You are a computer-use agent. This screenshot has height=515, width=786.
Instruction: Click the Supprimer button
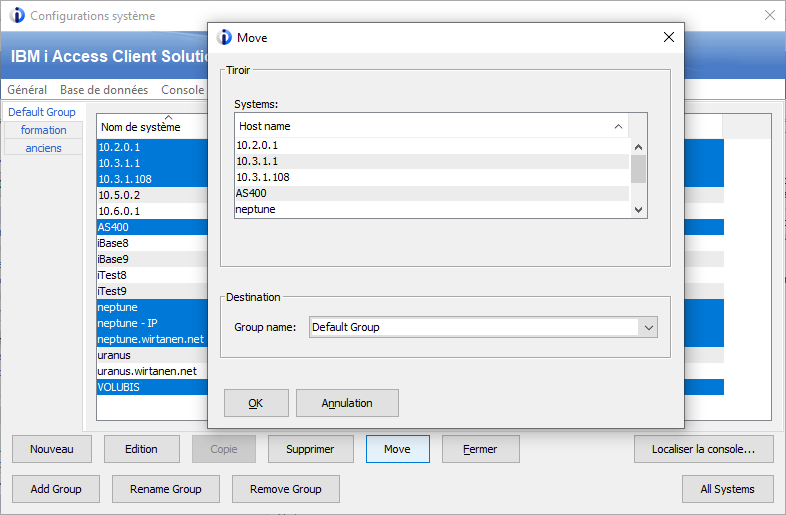310,449
